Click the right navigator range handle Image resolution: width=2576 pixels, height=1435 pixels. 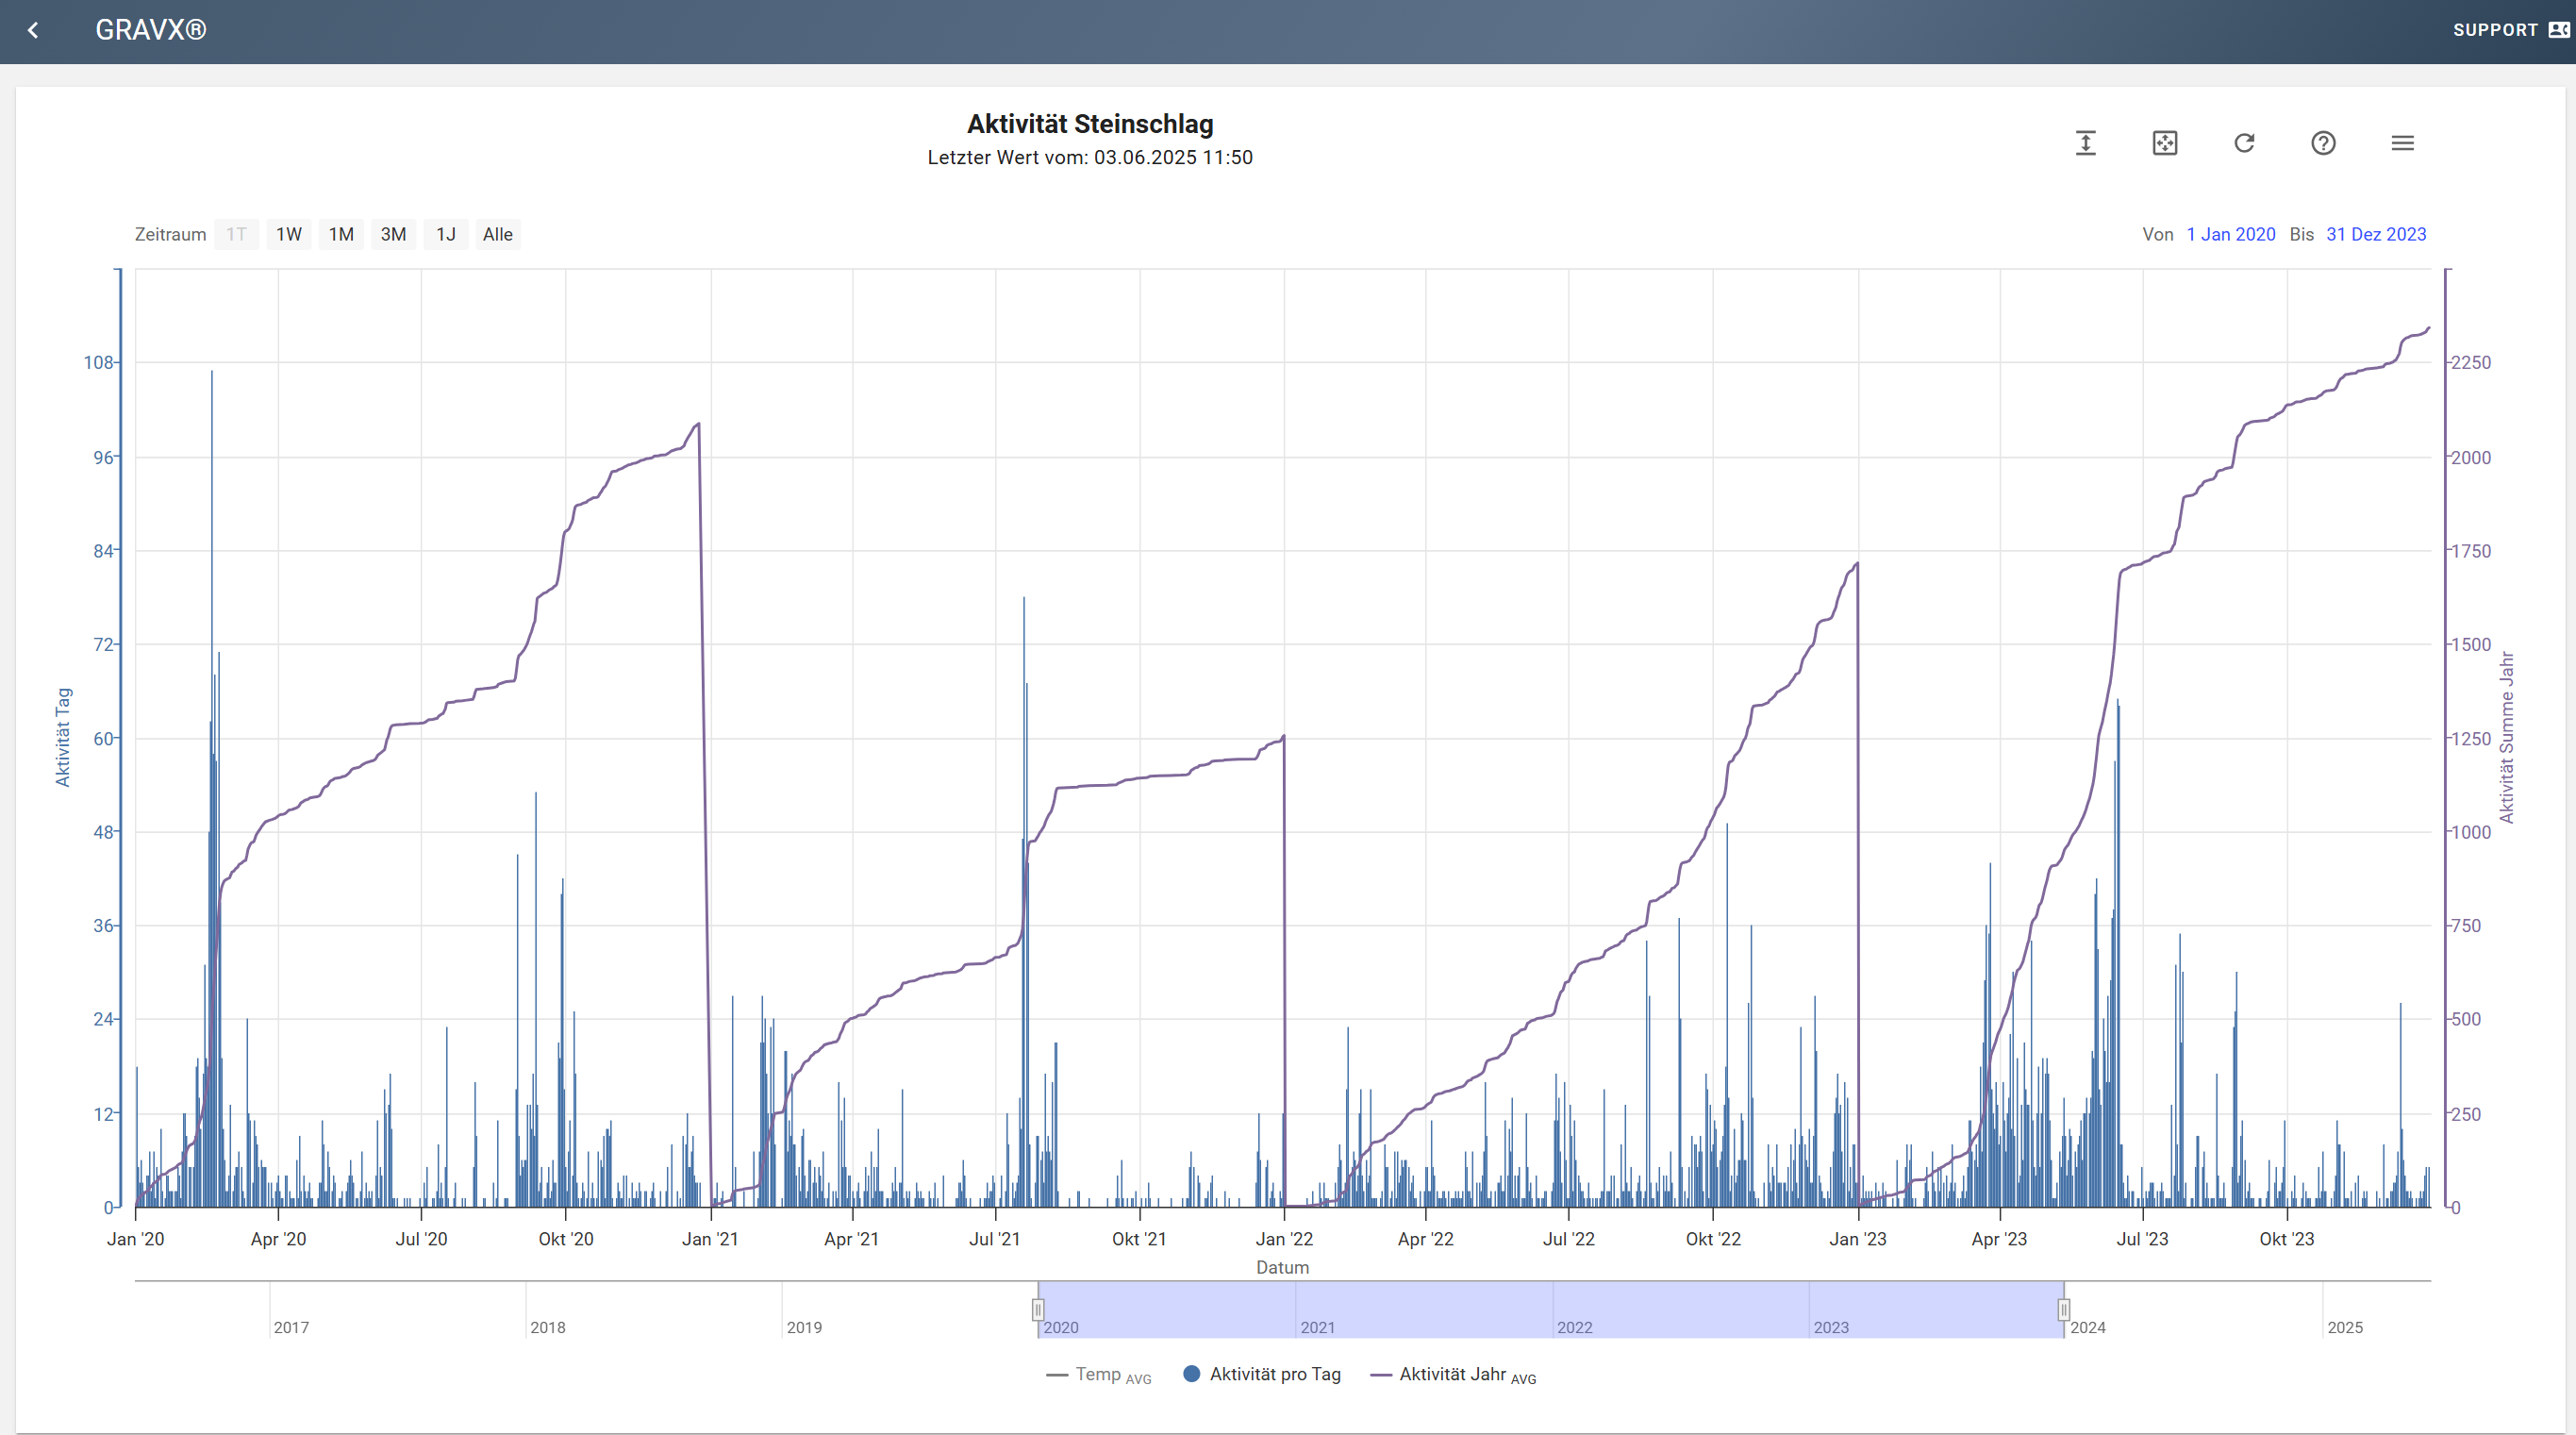pyautogui.click(x=2064, y=1309)
